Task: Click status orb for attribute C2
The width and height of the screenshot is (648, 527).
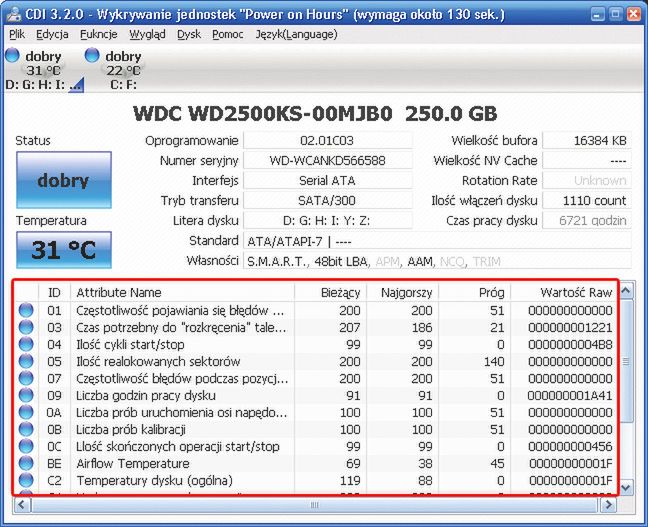Action: click(26, 480)
